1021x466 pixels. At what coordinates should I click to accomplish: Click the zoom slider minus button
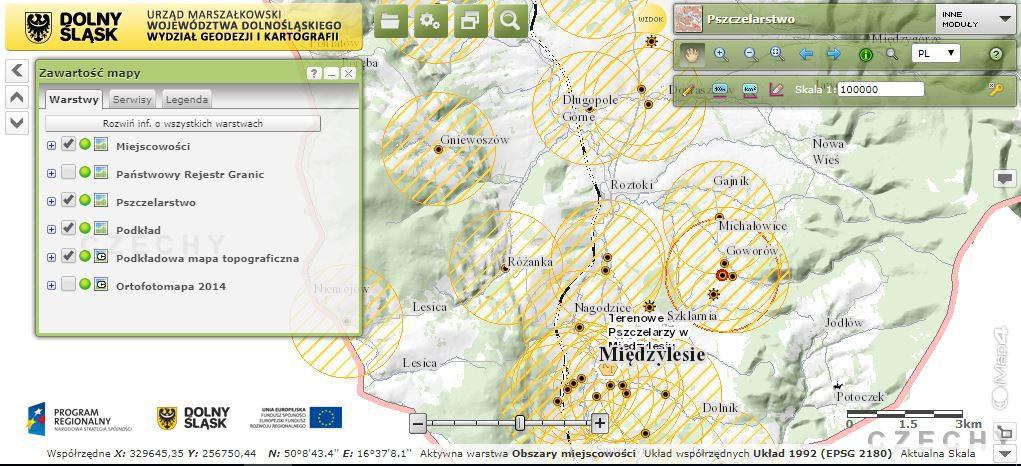pos(418,424)
